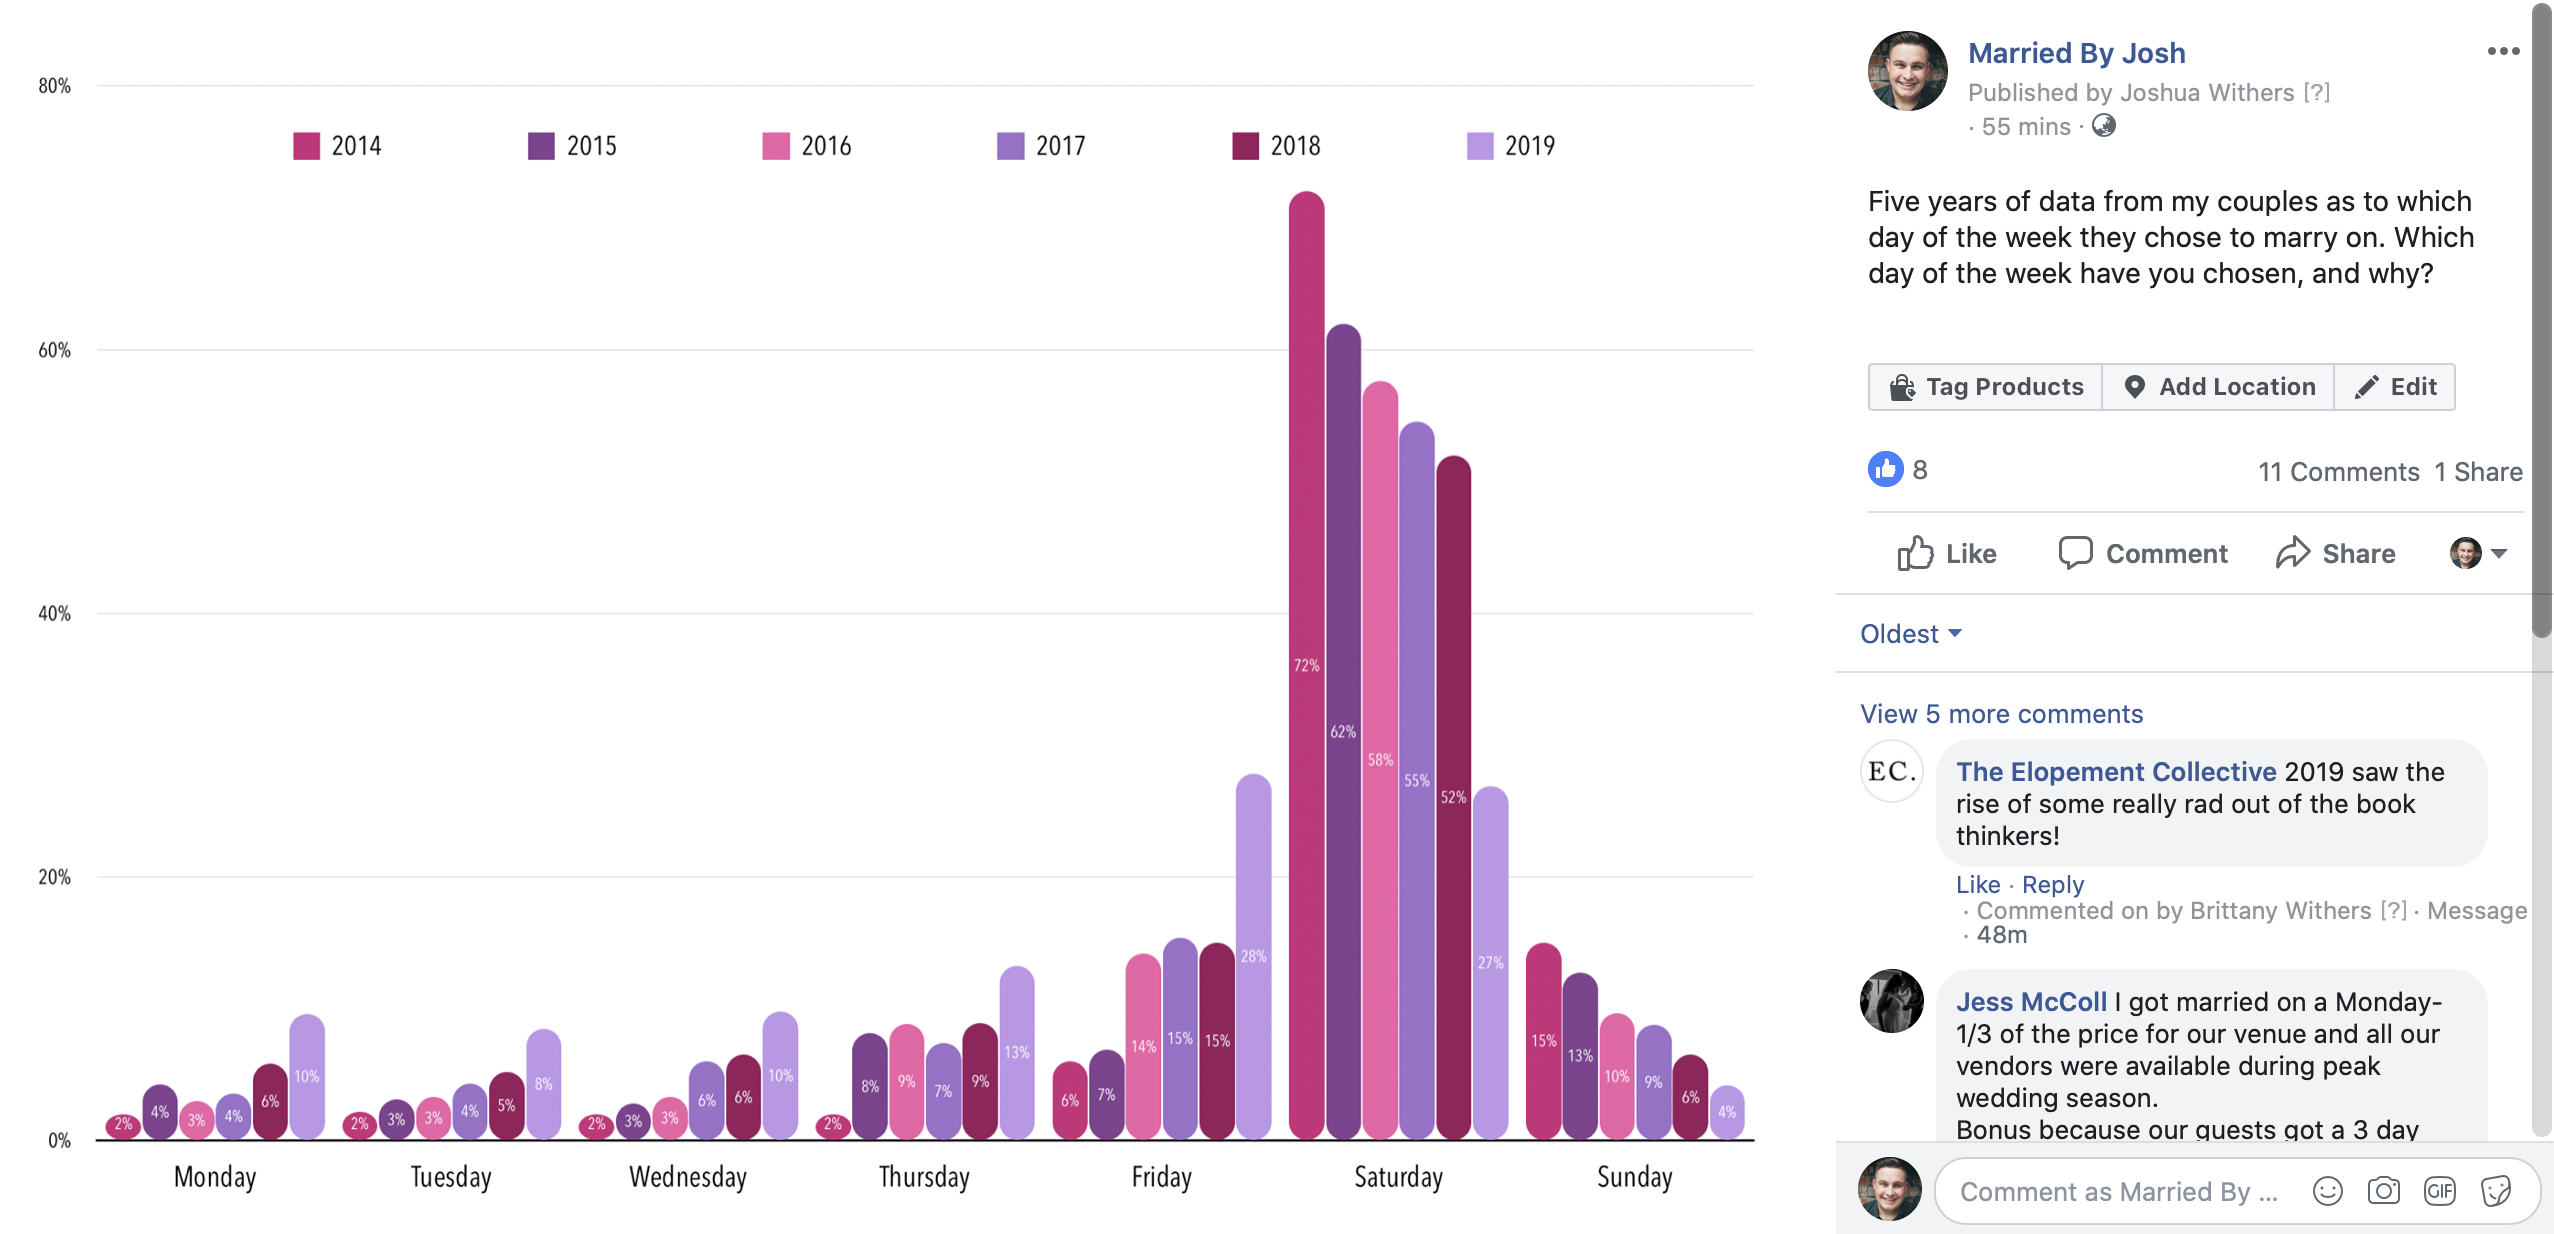
Task: Click Reply under Elopement Collective comment
Action: click(x=2052, y=885)
